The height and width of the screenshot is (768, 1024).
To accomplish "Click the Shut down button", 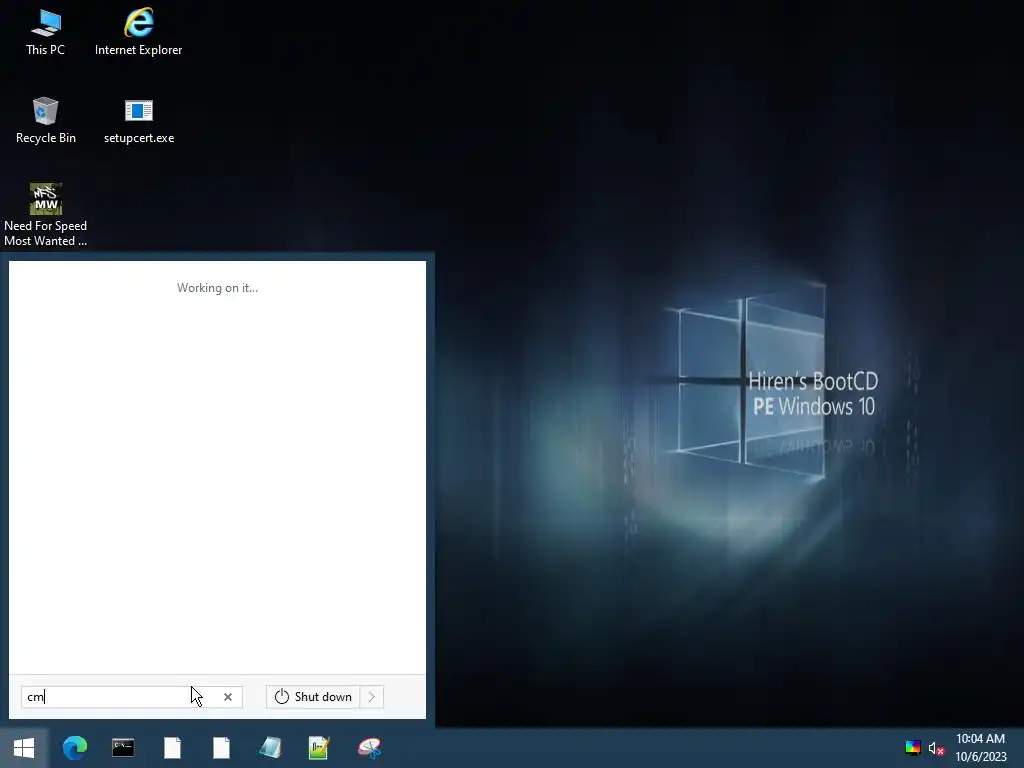I will coord(313,697).
